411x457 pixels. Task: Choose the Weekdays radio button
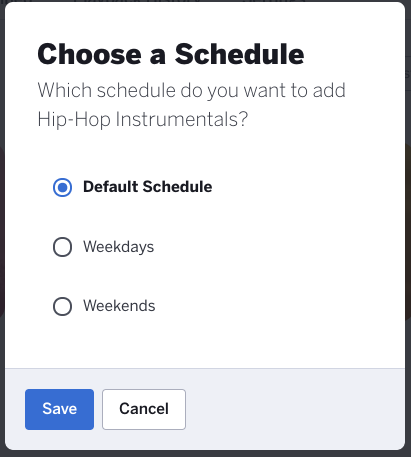coord(62,247)
